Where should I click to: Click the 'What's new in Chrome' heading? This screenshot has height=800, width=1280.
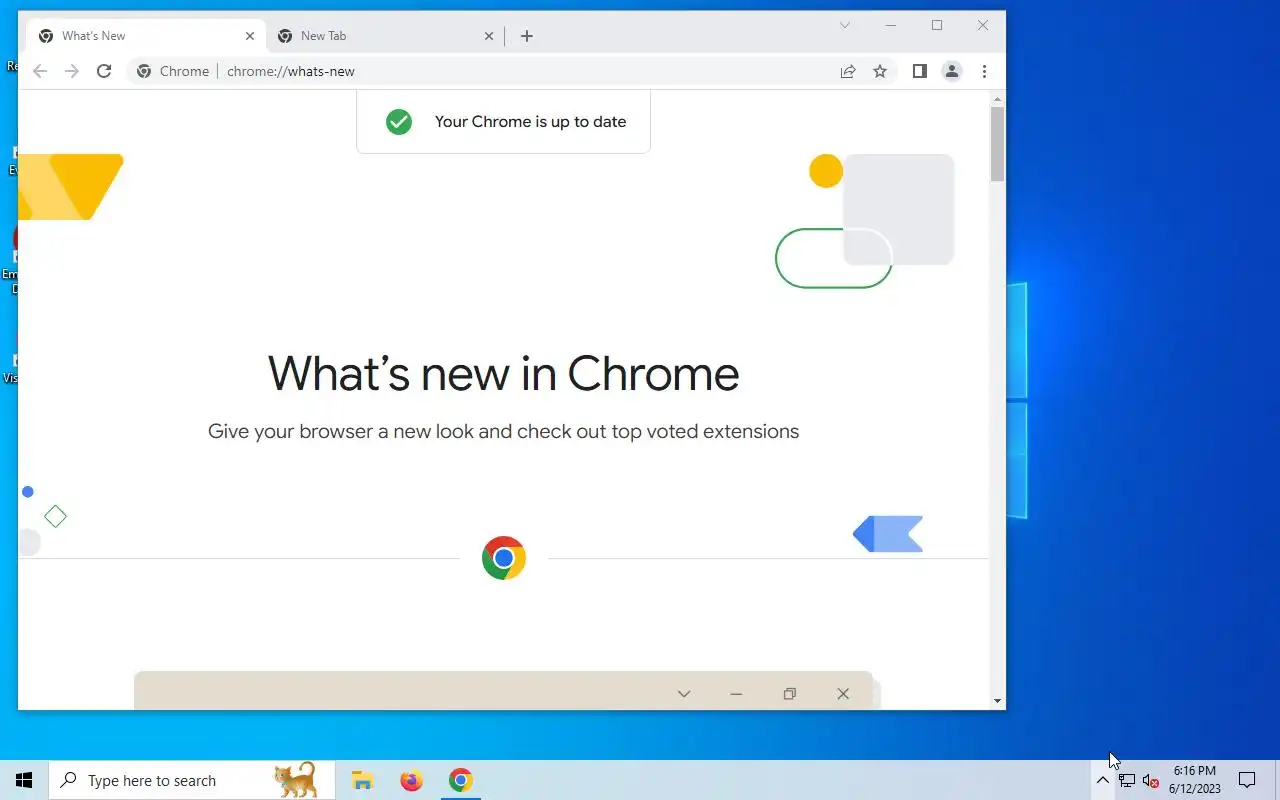[503, 373]
